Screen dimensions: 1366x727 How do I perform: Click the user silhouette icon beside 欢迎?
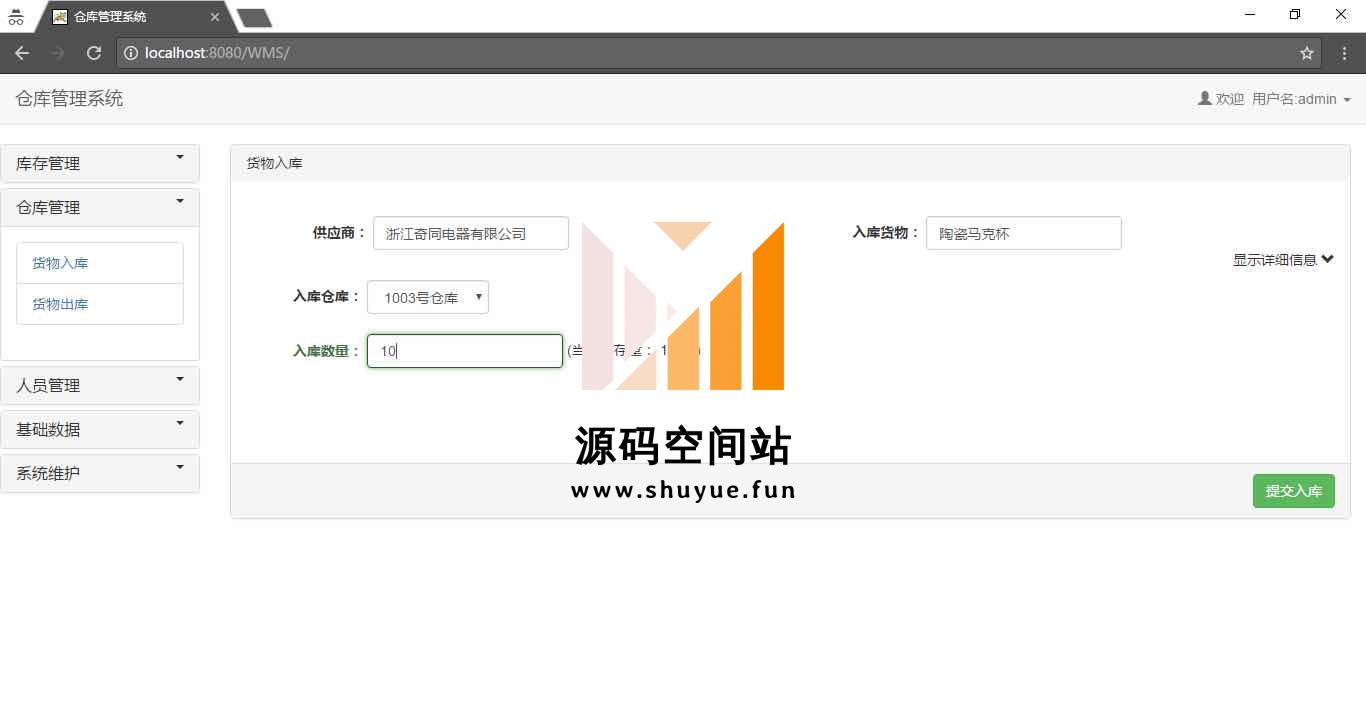click(x=1205, y=98)
